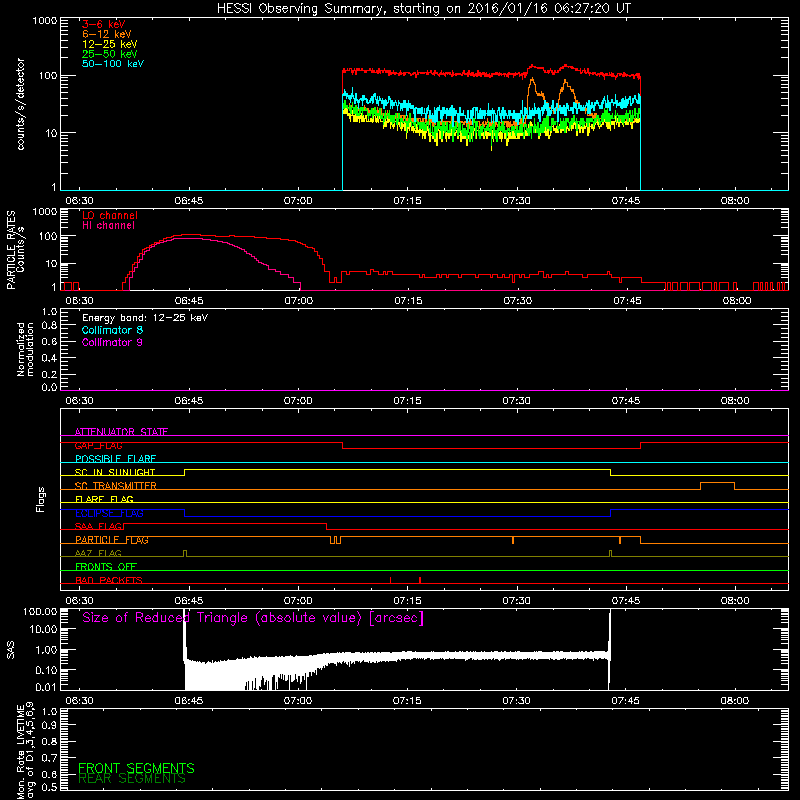
Task: Click the REAR SEGMENTS legend label
Action: [132, 779]
